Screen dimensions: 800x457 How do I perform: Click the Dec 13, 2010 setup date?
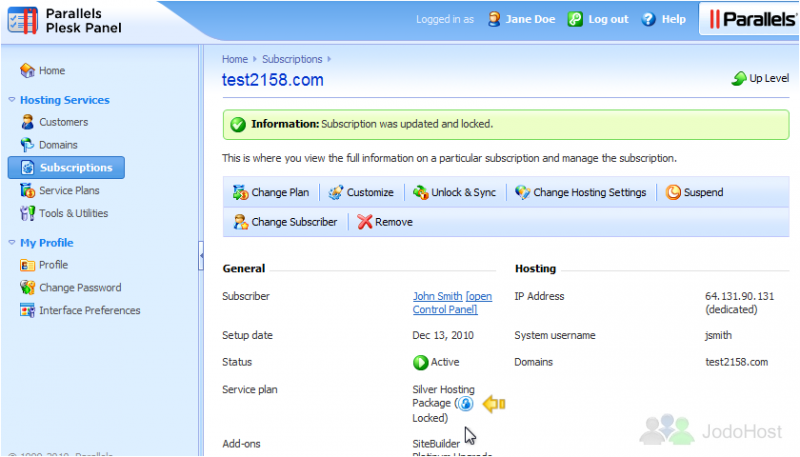[x=443, y=335]
